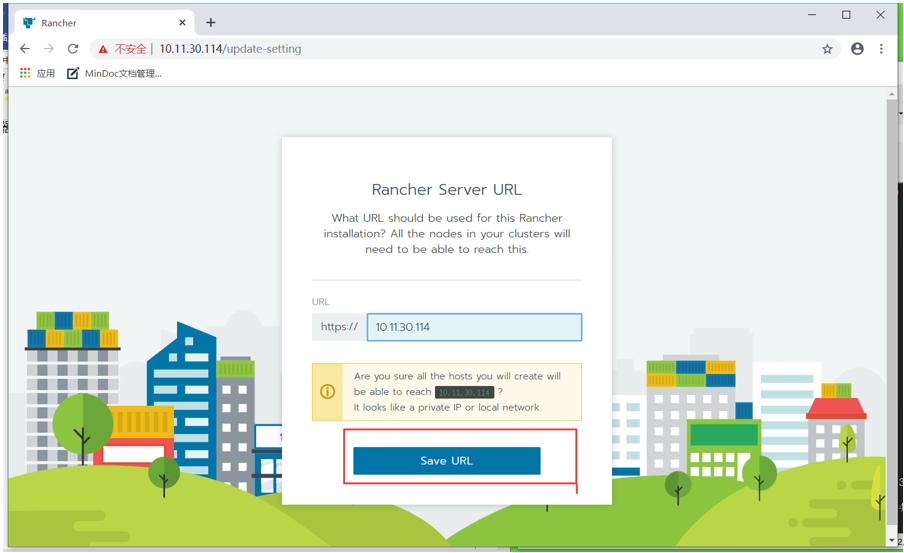Click the https:// prefix label
Viewport: 904px width, 553px height.
pyautogui.click(x=339, y=327)
